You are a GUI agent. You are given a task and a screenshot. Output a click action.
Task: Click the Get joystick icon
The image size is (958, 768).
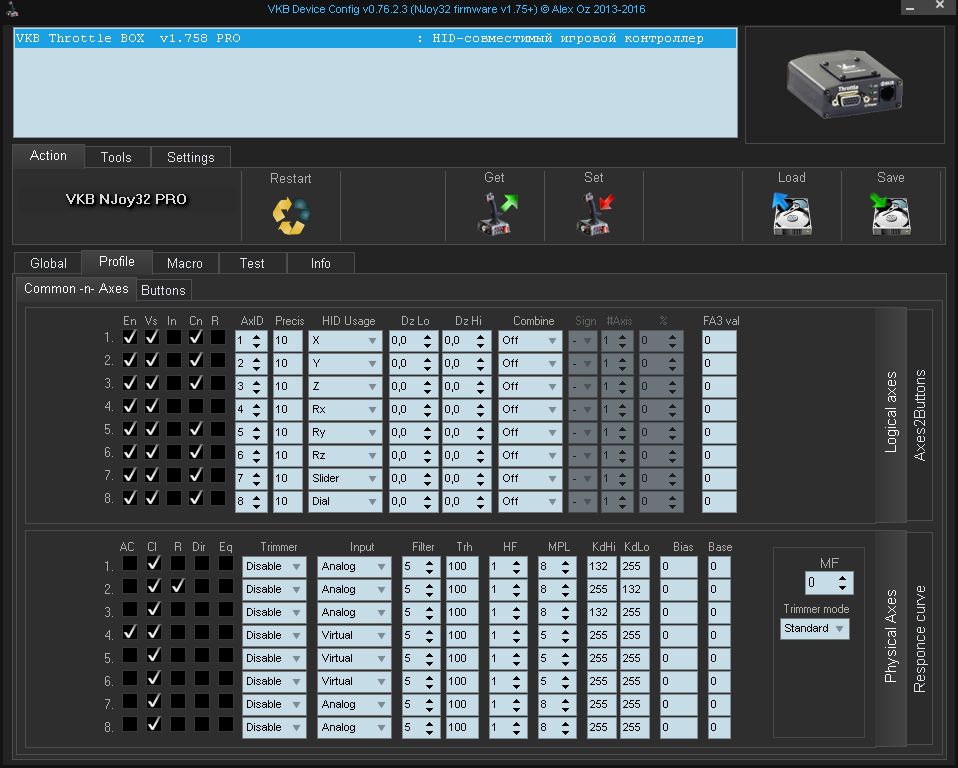tap(495, 214)
